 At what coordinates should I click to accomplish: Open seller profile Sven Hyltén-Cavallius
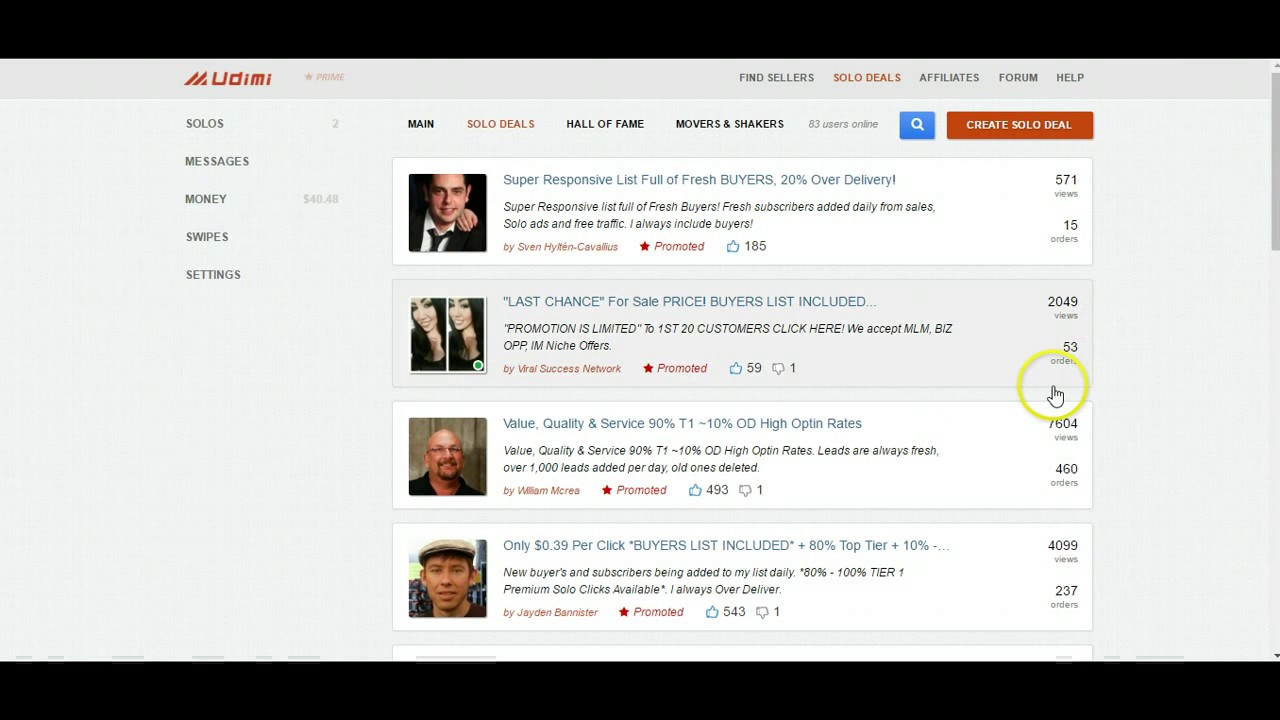point(567,247)
